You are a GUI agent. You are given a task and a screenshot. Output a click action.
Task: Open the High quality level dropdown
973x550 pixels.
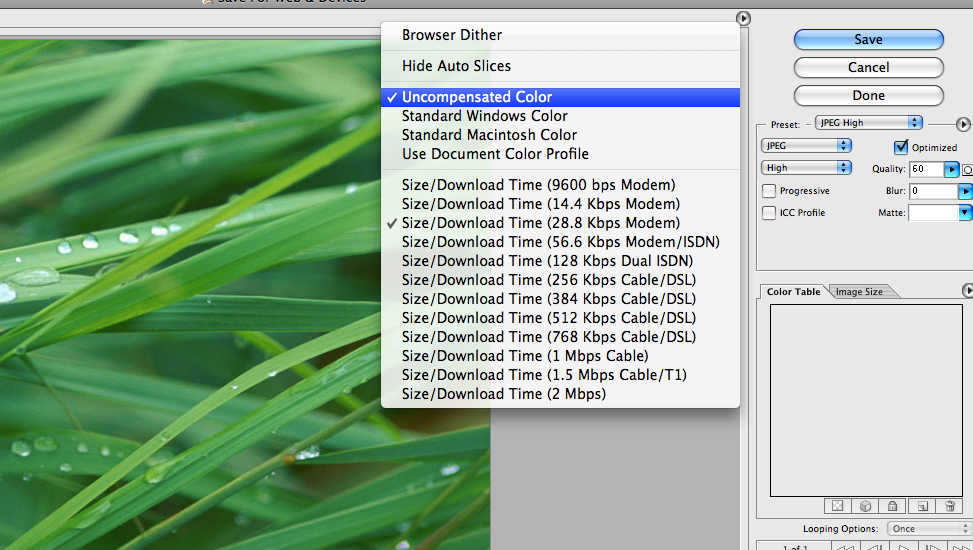click(806, 168)
